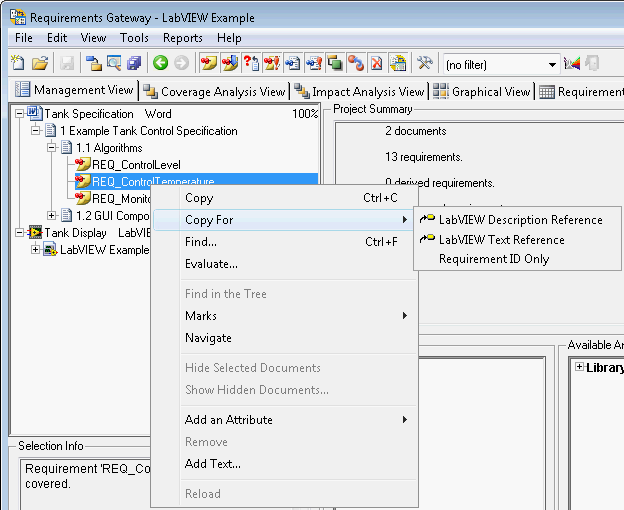Screen dimensions: 624x510
Task: Collapse the 1.1 Algorithms tree node
Action: pos(52,148)
